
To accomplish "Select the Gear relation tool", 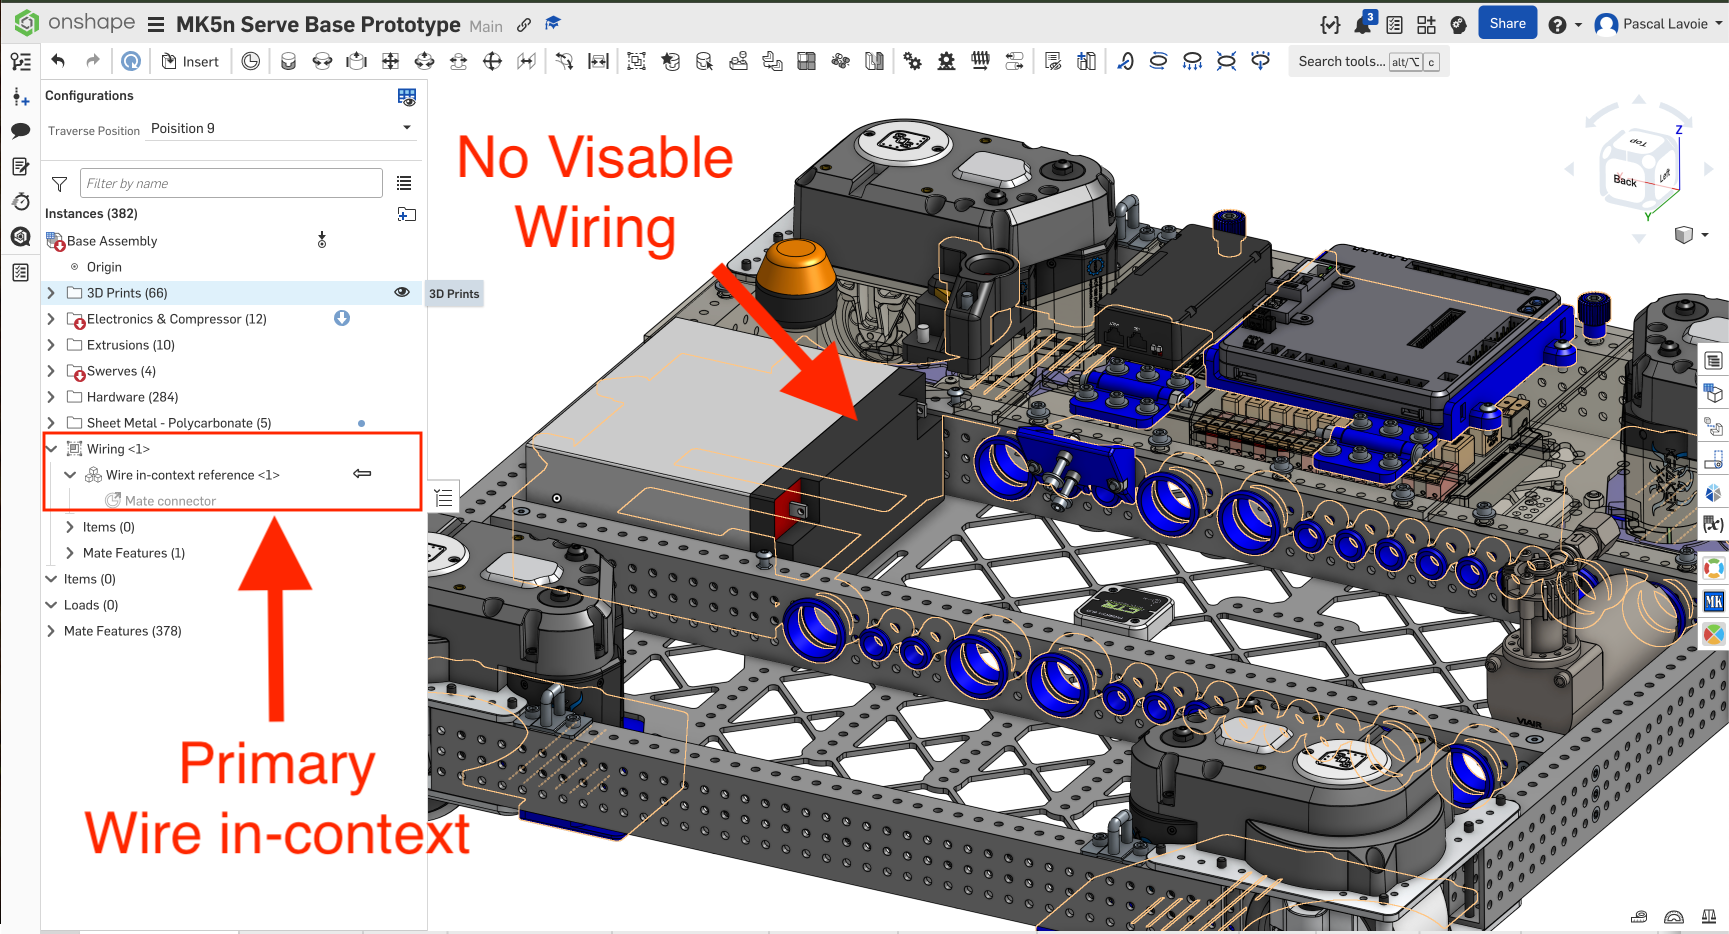I will click(x=912, y=61).
